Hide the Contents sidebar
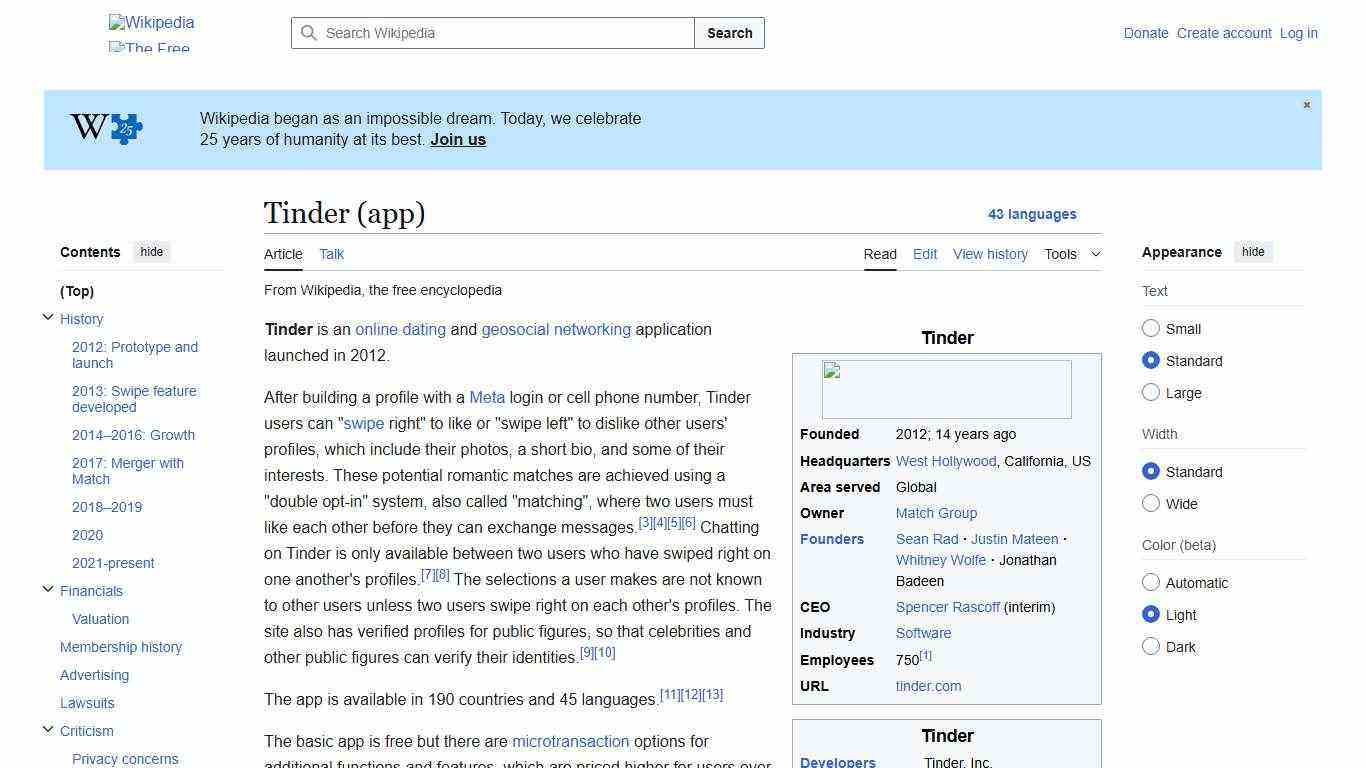Viewport: 1366px width, 768px height. coord(151,252)
